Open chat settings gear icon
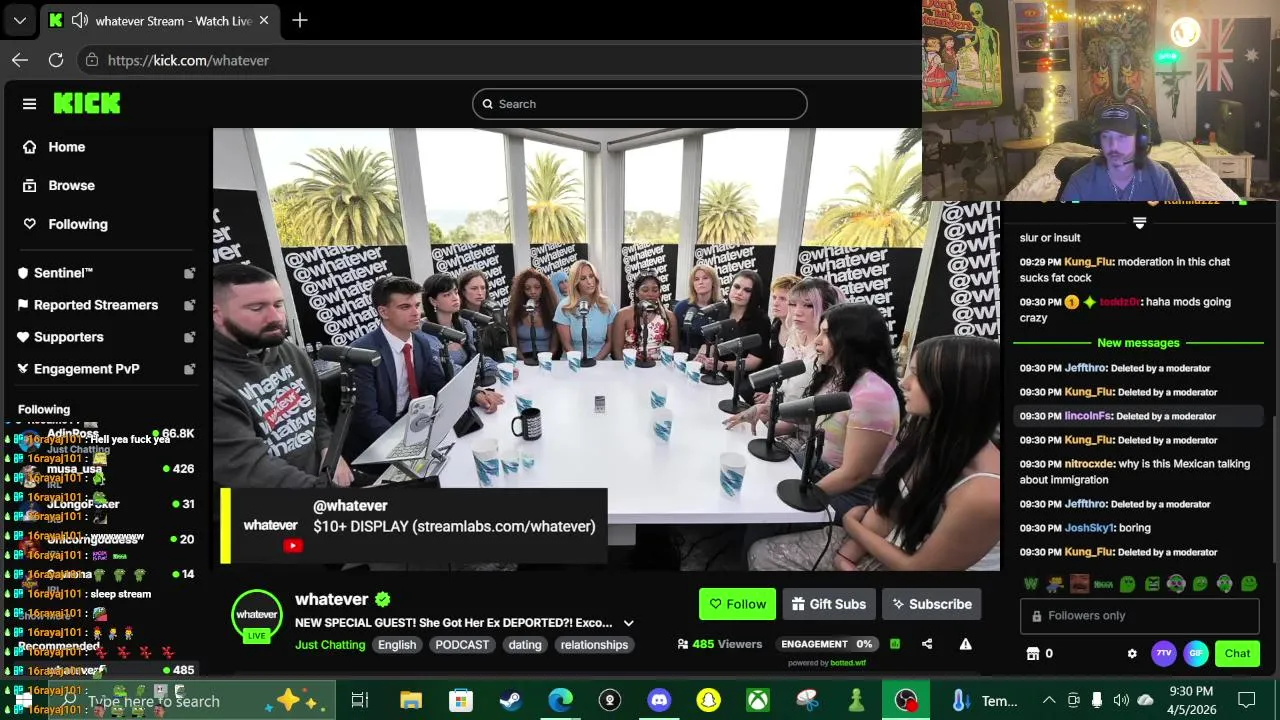Image resolution: width=1280 pixels, height=720 pixels. pyautogui.click(x=1132, y=654)
